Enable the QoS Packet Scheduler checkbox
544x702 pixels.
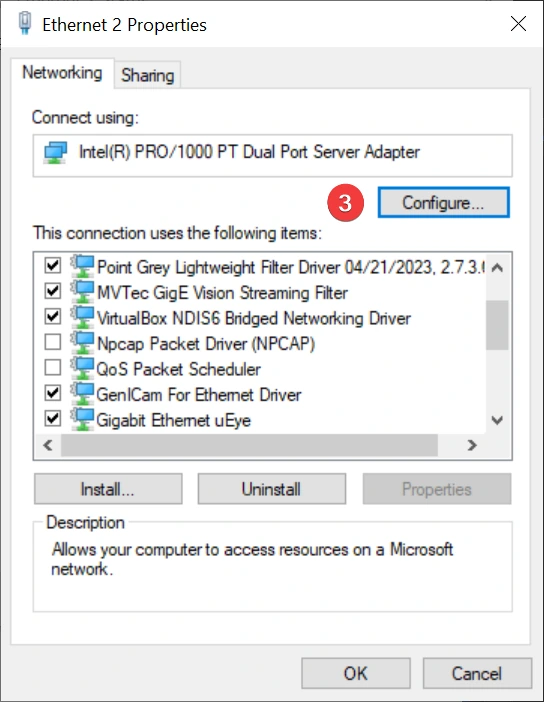pyautogui.click(x=53, y=368)
